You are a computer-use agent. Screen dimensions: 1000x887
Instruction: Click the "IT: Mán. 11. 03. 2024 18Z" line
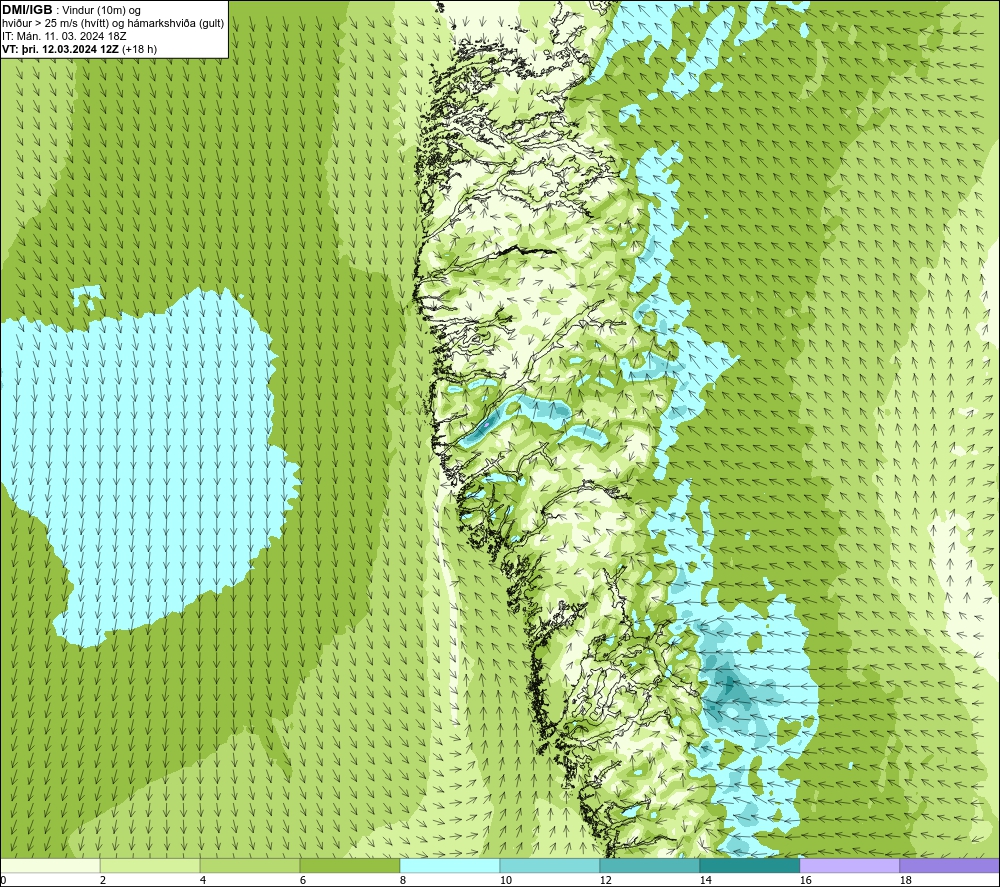[64, 36]
